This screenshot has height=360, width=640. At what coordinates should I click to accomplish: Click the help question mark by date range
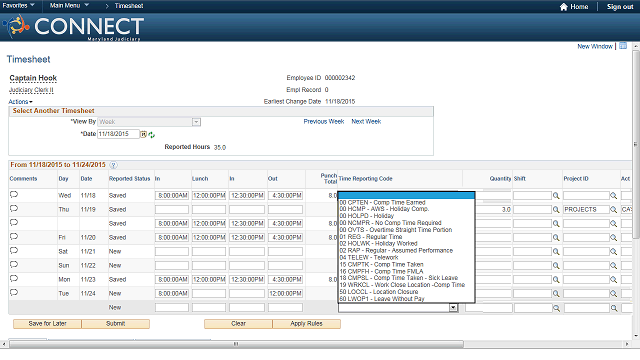[x=113, y=165]
